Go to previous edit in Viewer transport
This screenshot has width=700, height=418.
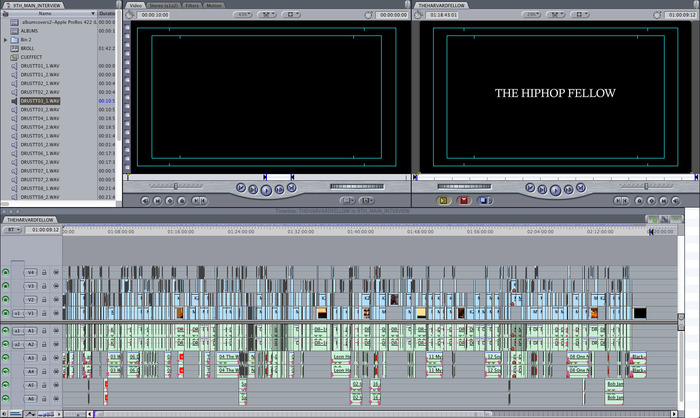241,188
